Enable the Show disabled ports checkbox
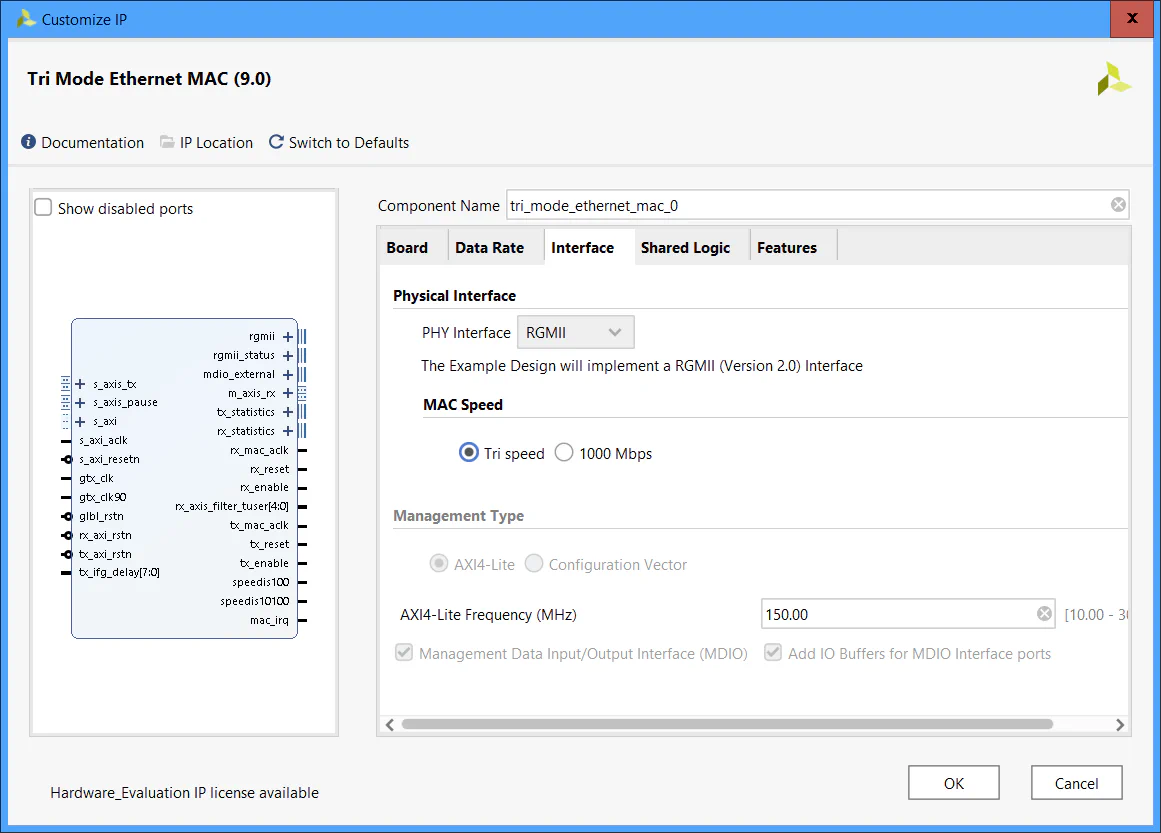The width and height of the screenshot is (1161, 833). point(43,207)
